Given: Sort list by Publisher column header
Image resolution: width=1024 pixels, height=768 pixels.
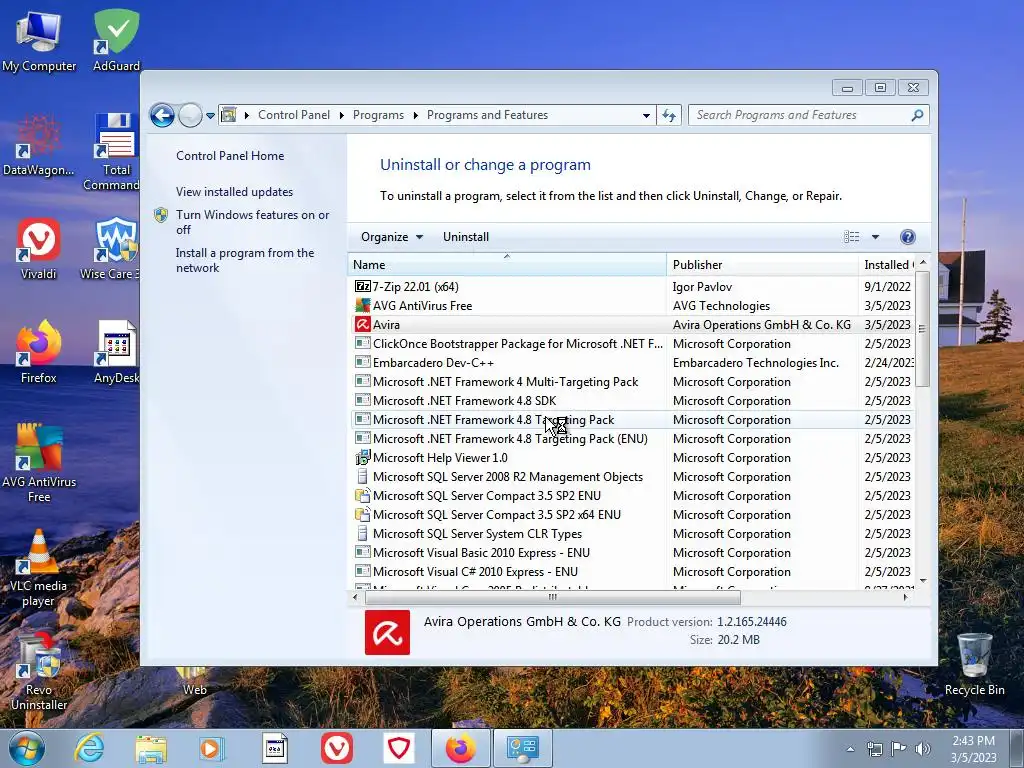Looking at the screenshot, I should (x=762, y=264).
